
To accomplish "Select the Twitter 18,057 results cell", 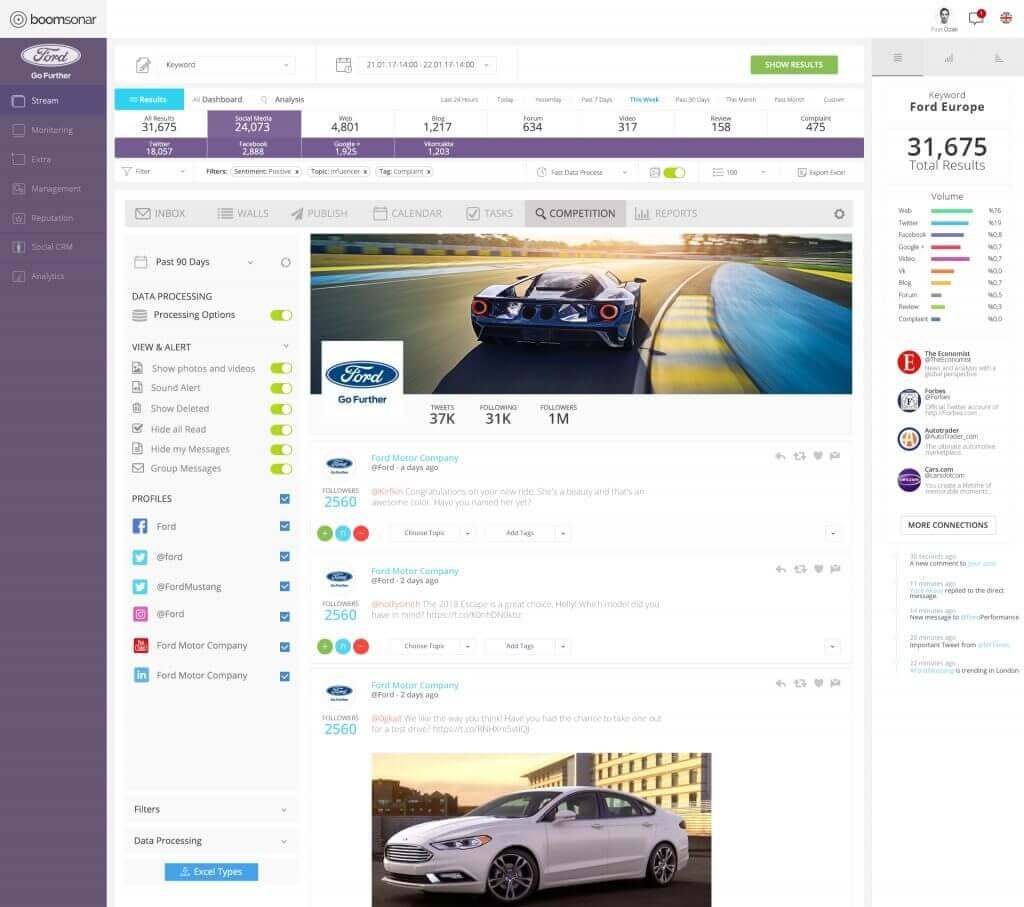I will 159,148.
